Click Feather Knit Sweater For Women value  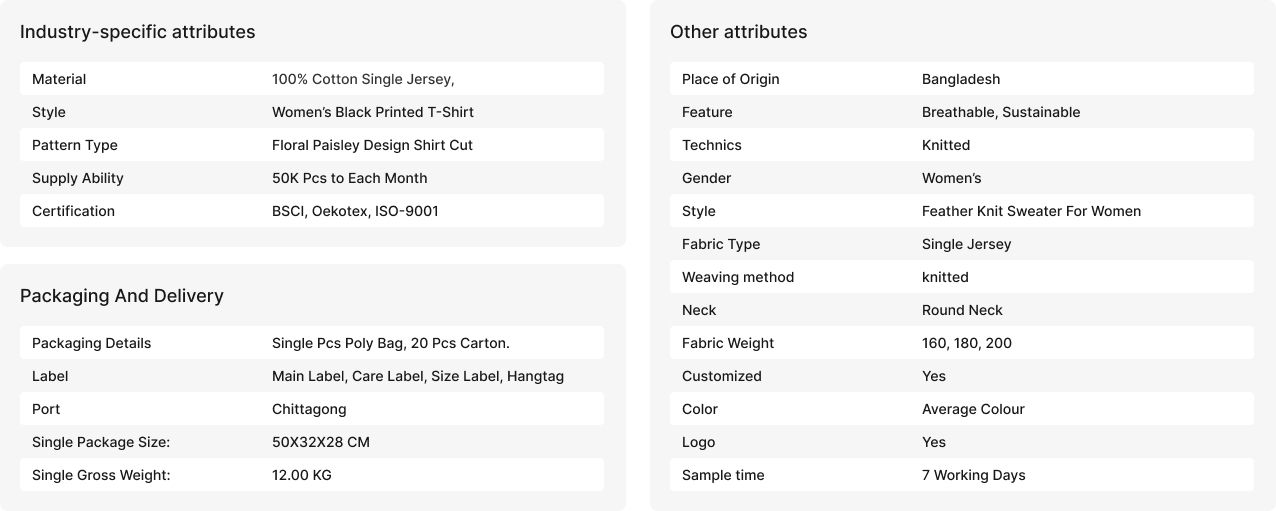(x=1031, y=211)
